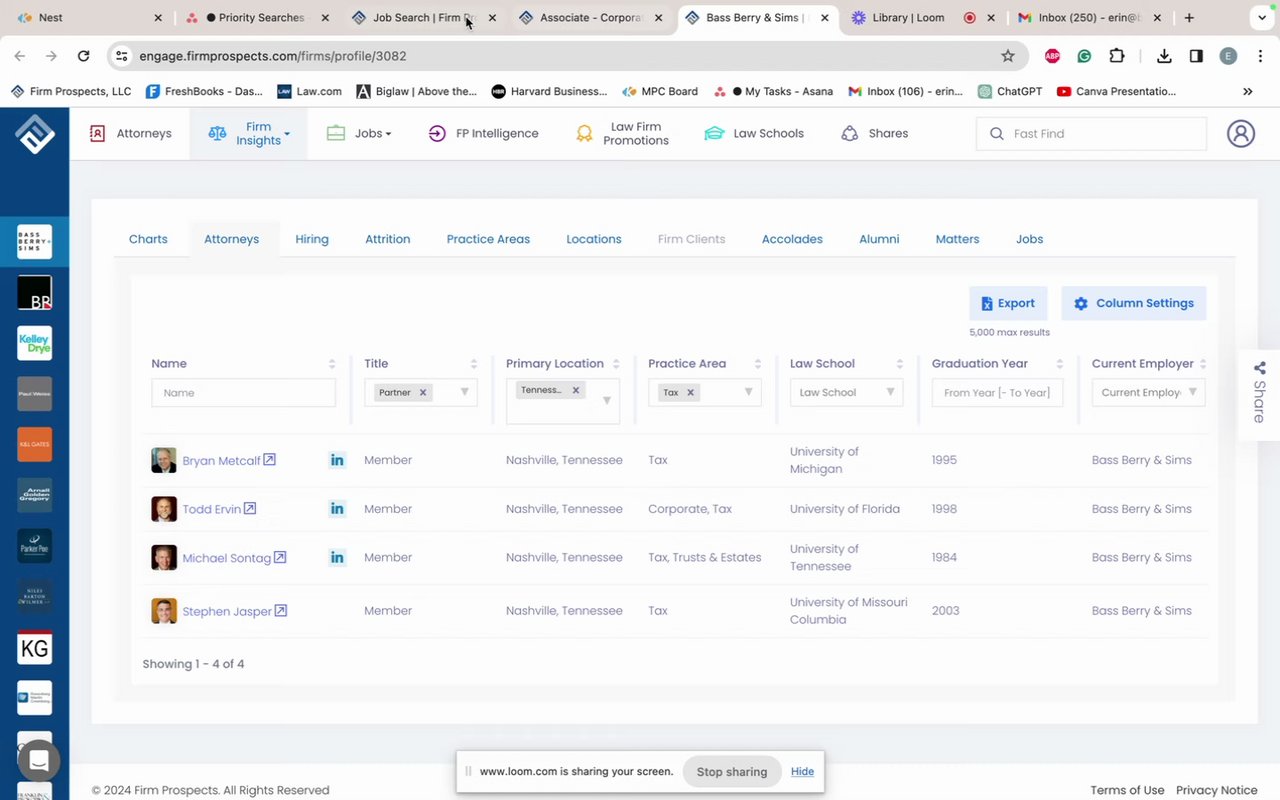1280x800 pixels.
Task: Open Shares in top navigation
Action: click(875, 134)
